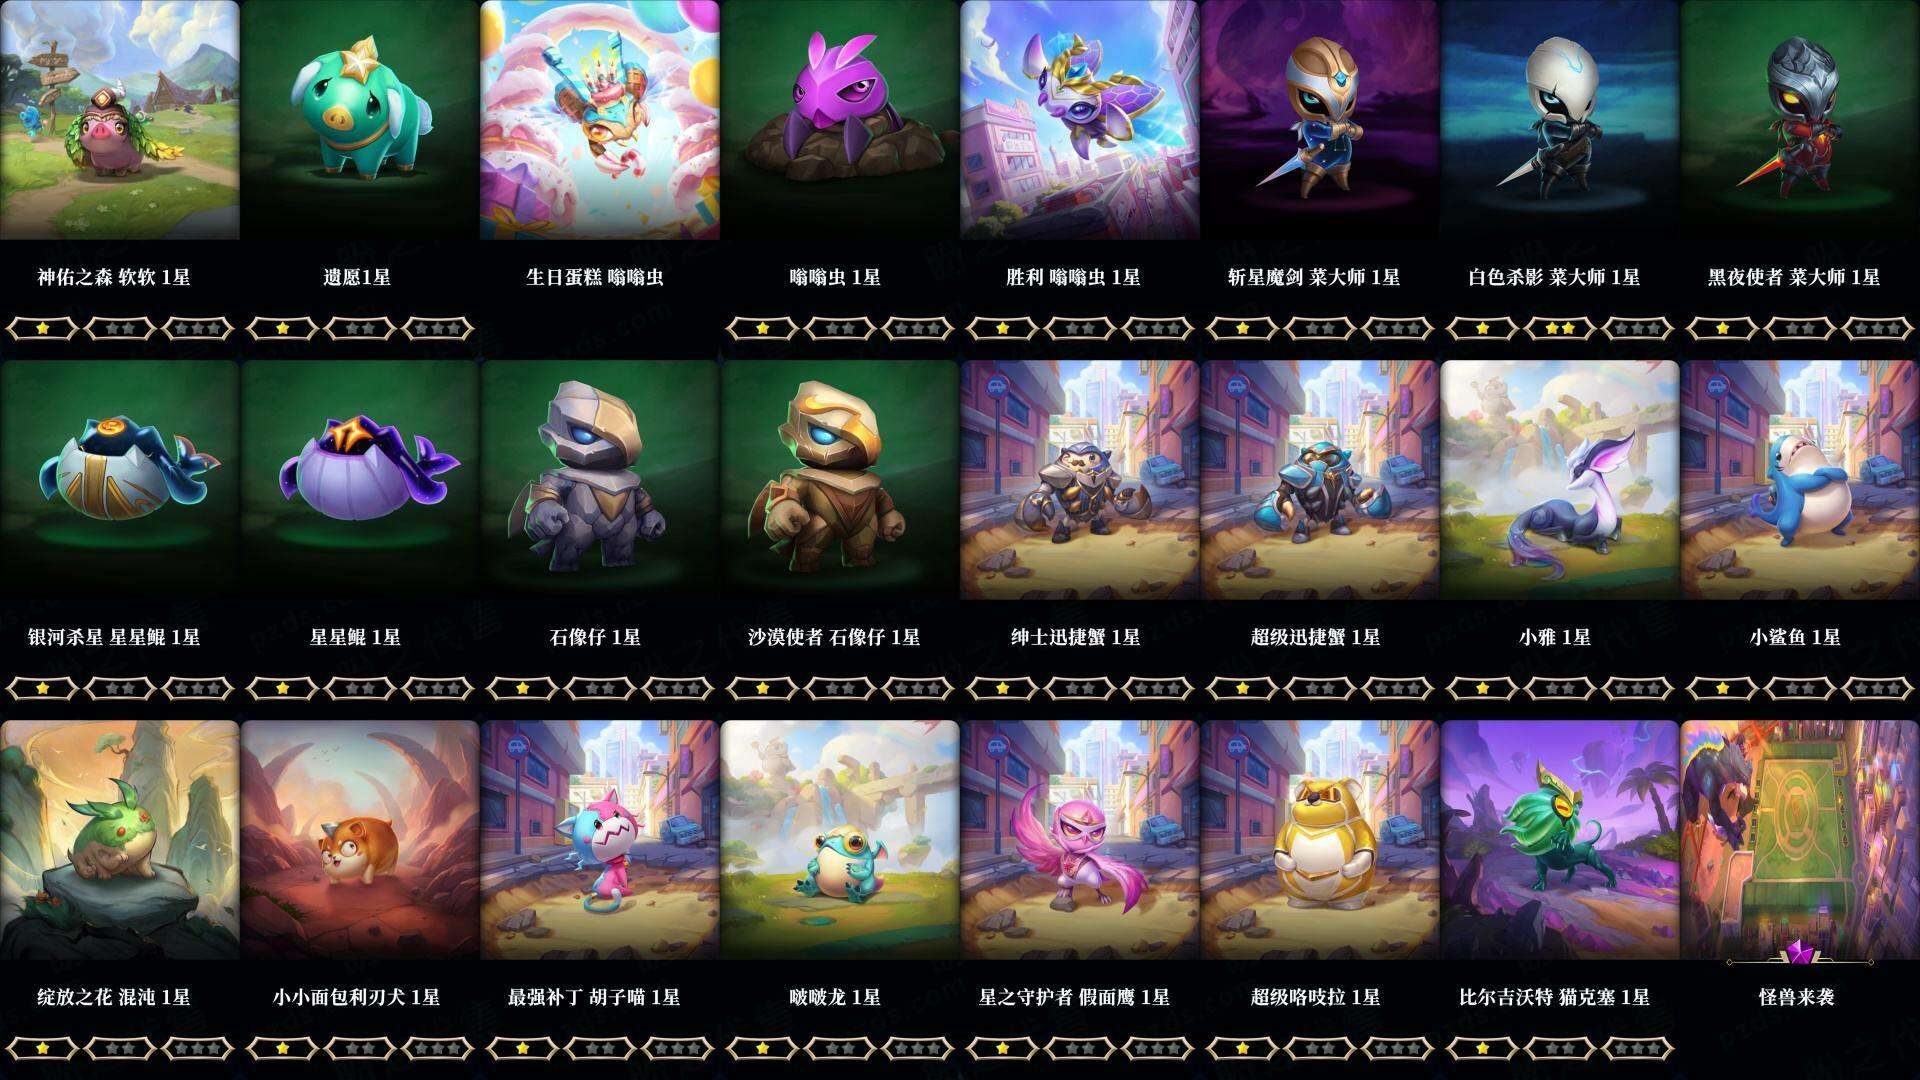
Task: Choose three-star tier for 超级迅捷蟹
Action: coord(1397,688)
